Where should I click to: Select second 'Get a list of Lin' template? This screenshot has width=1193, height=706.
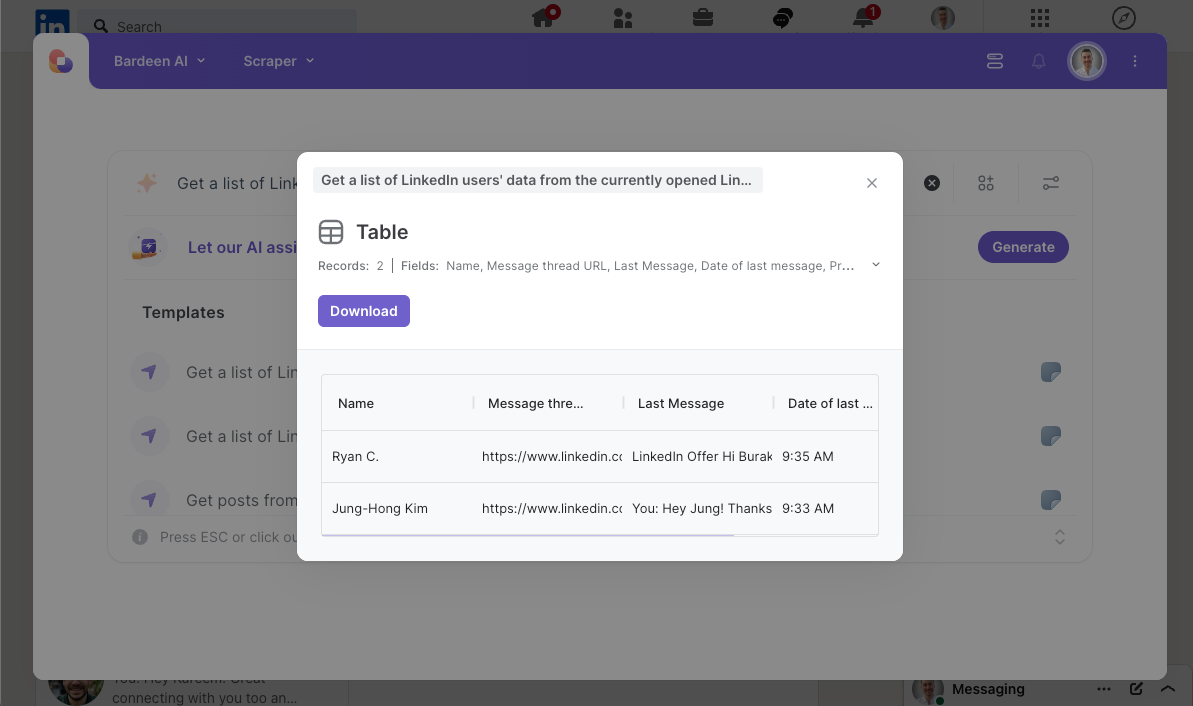(241, 436)
